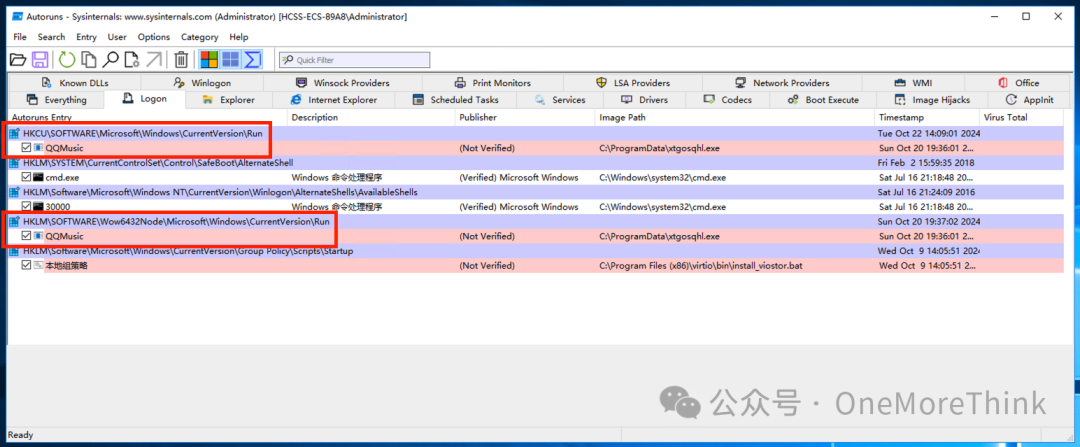
Task: Uncheck the cmd.exe entry checkbox
Action: [26, 177]
